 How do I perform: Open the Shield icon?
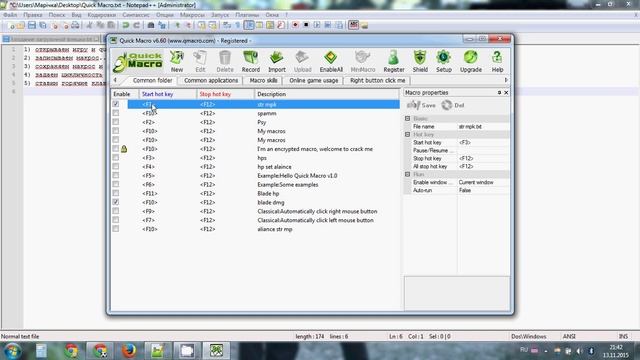click(420, 62)
